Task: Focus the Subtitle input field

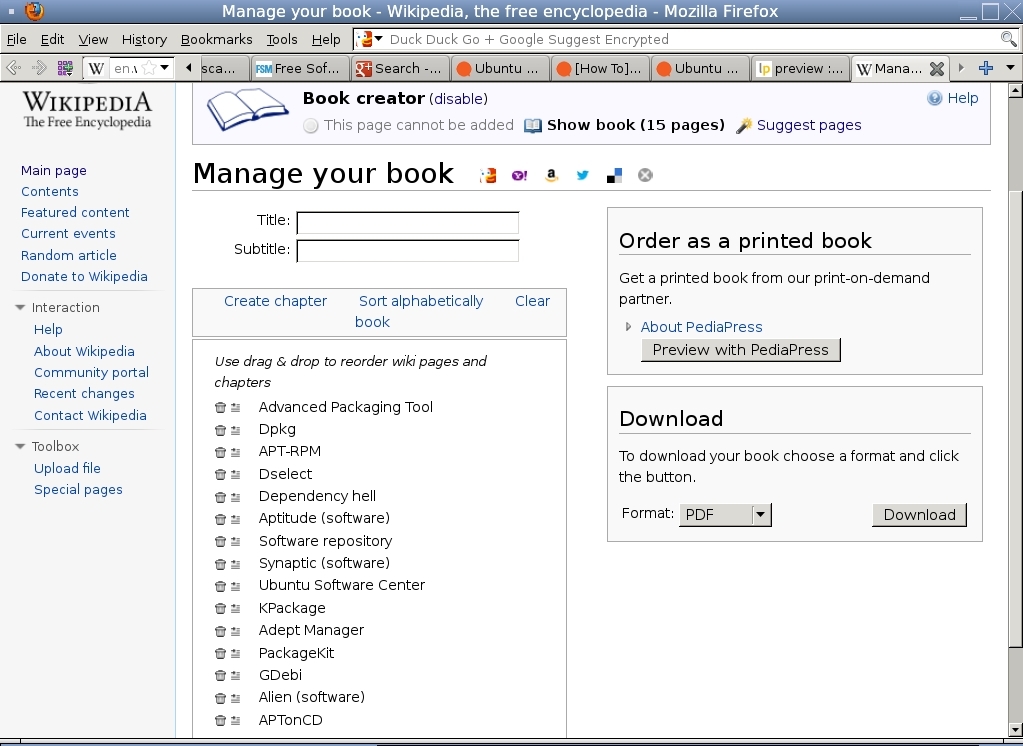Action: (408, 251)
